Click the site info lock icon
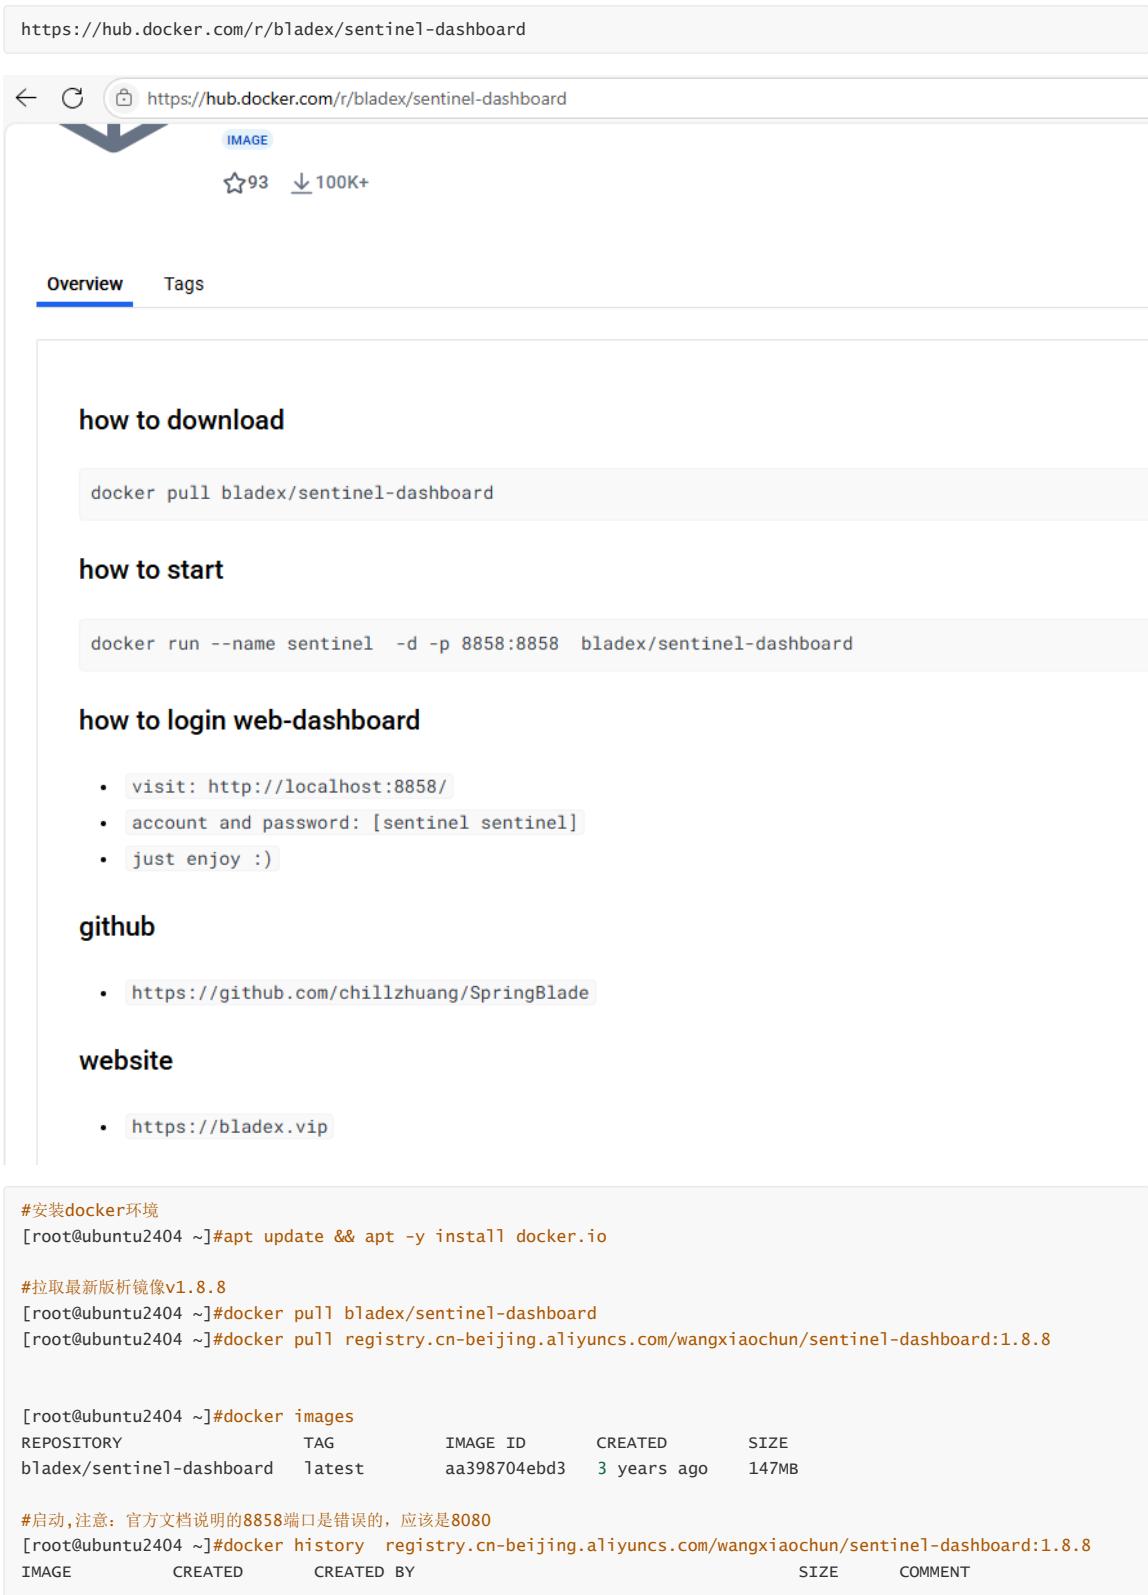 point(124,98)
